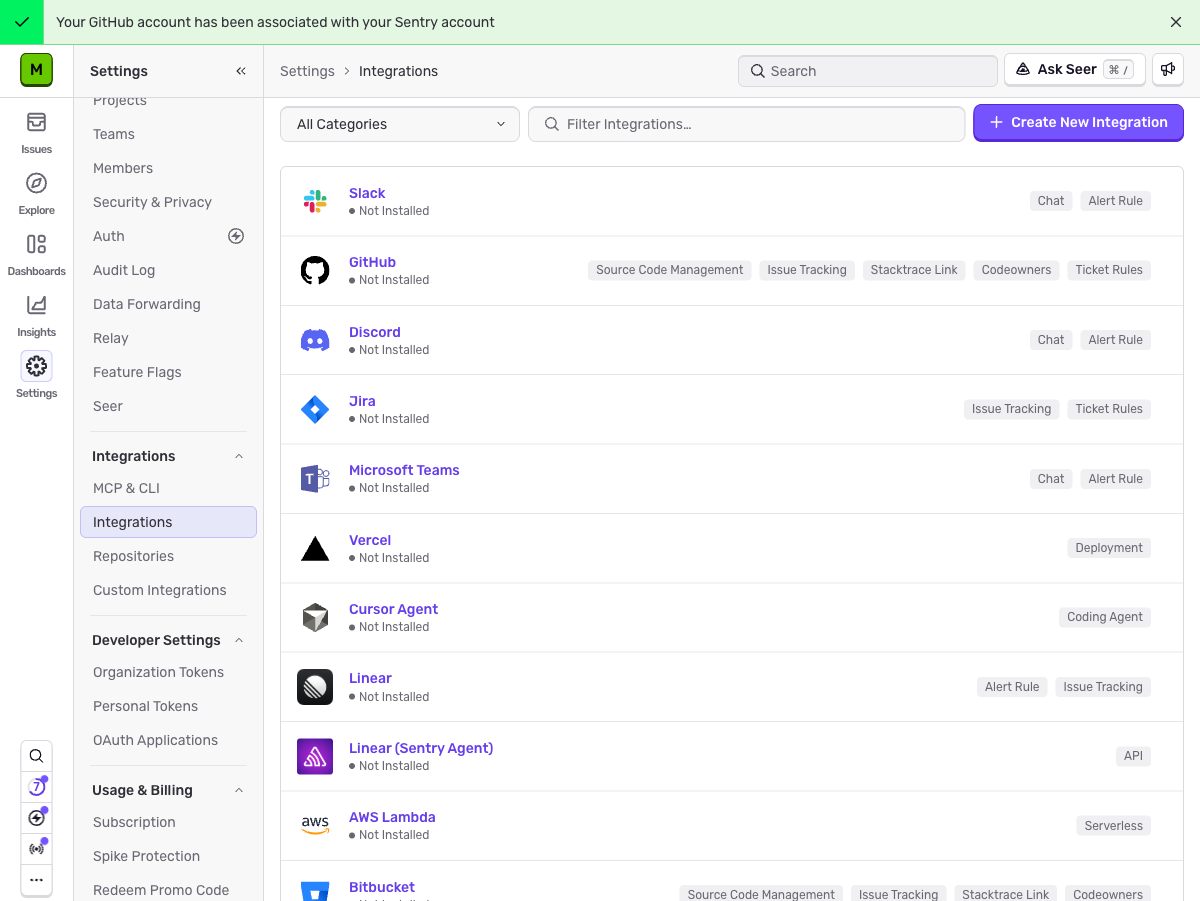Open the Cursor Agent integration link
1200x901 pixels.
point(393,609)
